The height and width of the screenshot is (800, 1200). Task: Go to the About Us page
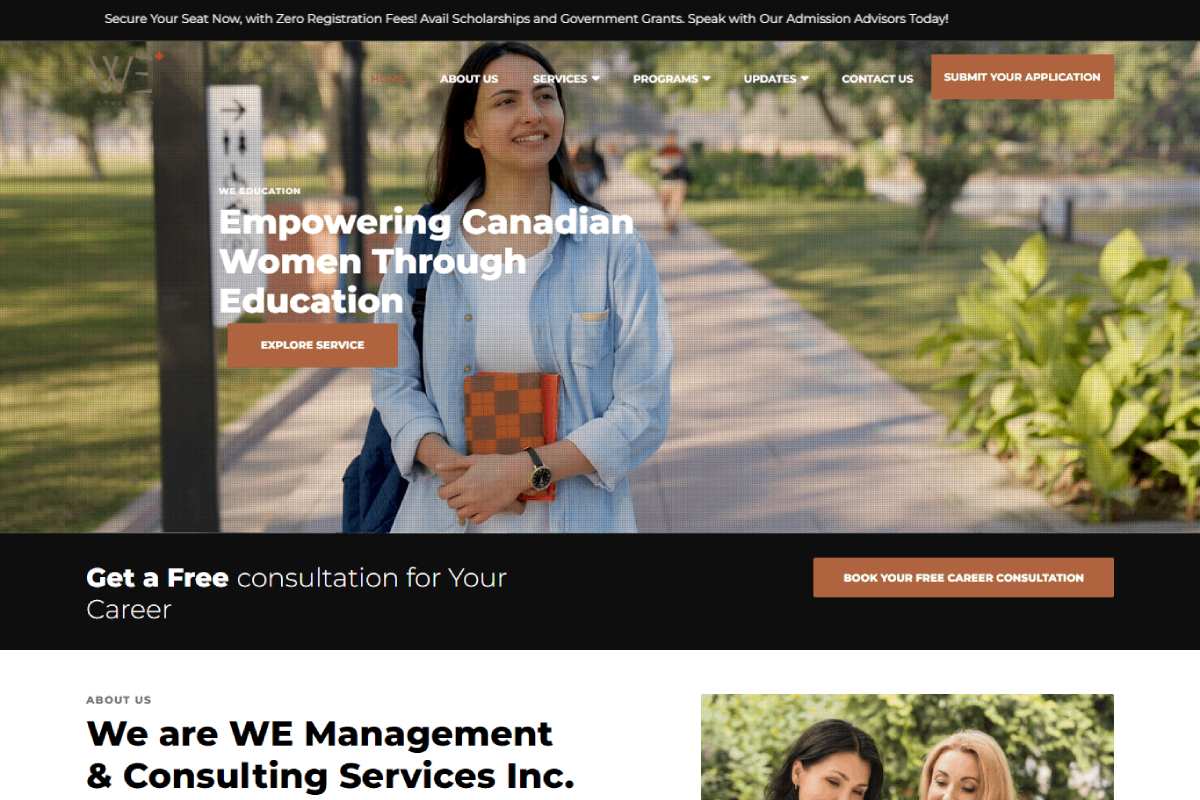[x=469, y=79]
